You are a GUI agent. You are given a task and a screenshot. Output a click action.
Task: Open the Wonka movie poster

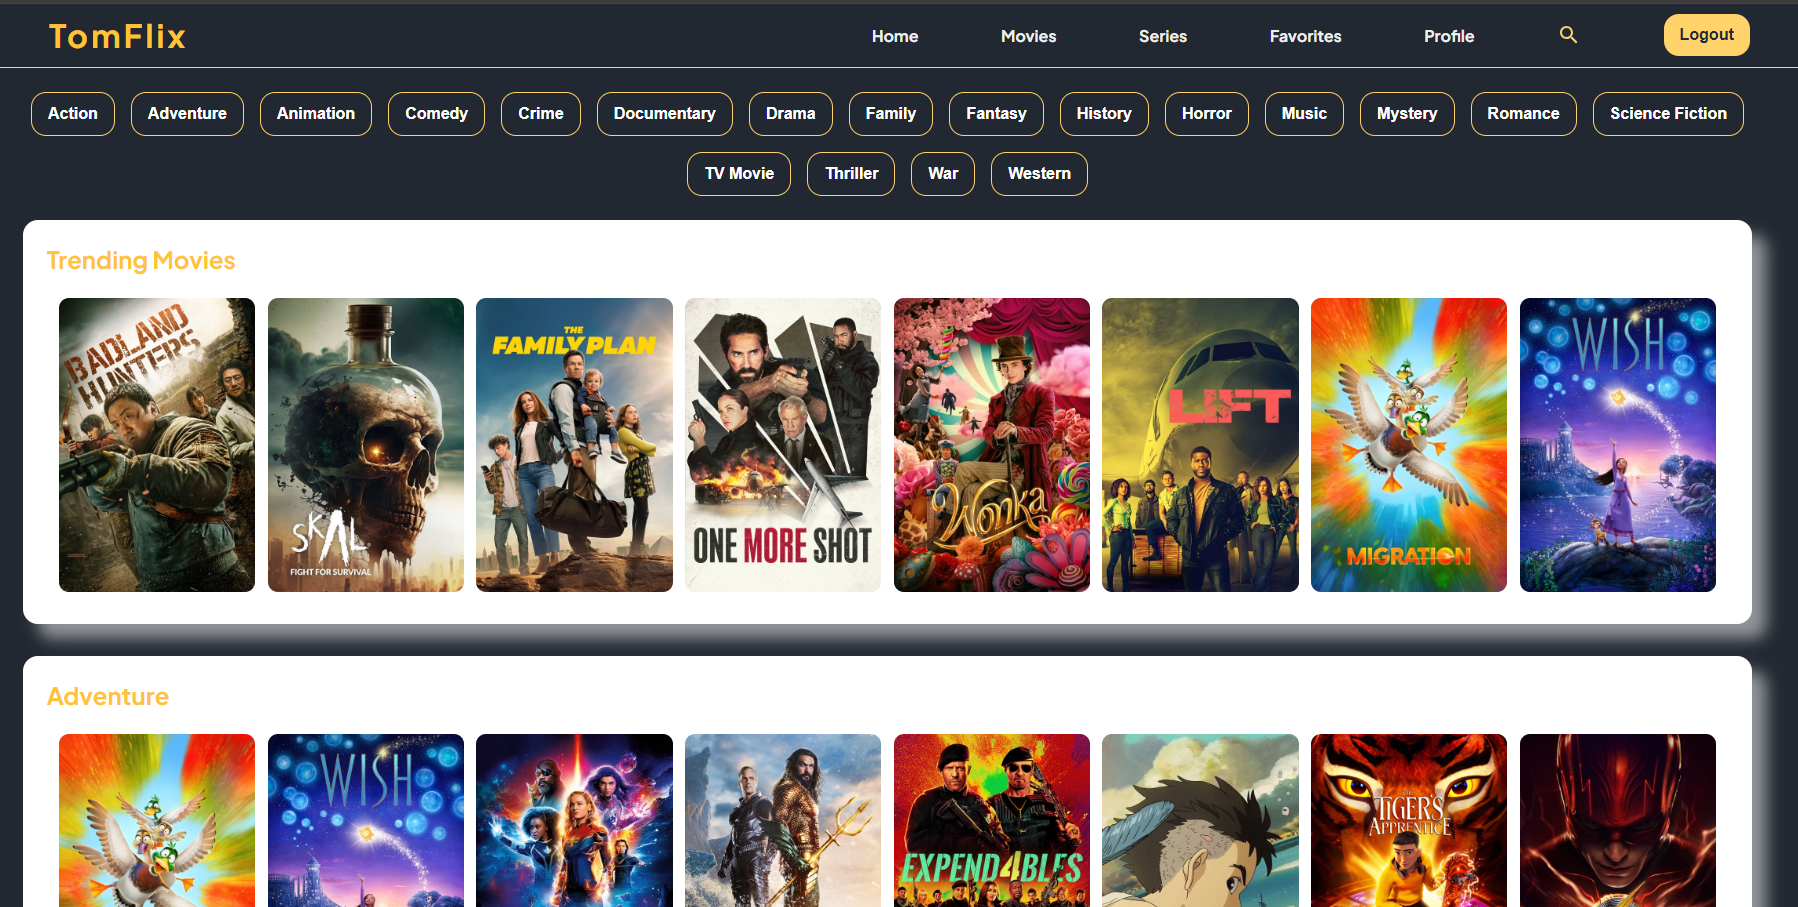[x=992, y=445]
